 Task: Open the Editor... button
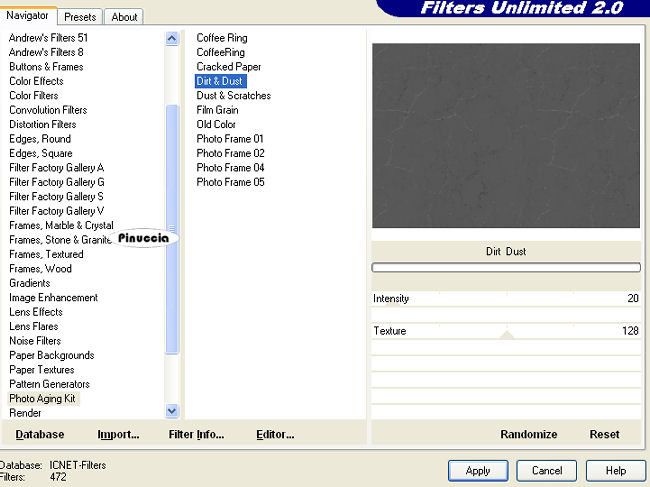[x=275, y=434]
